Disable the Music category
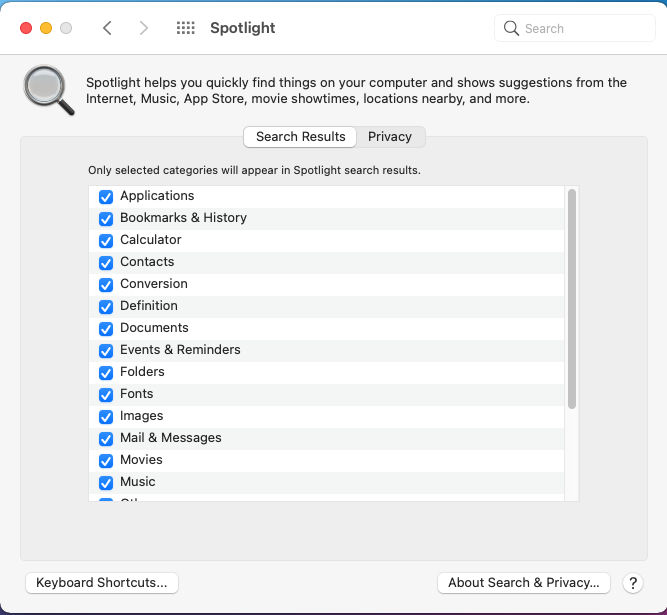Viewport: 667px width, 615px height. coord(106,483)
